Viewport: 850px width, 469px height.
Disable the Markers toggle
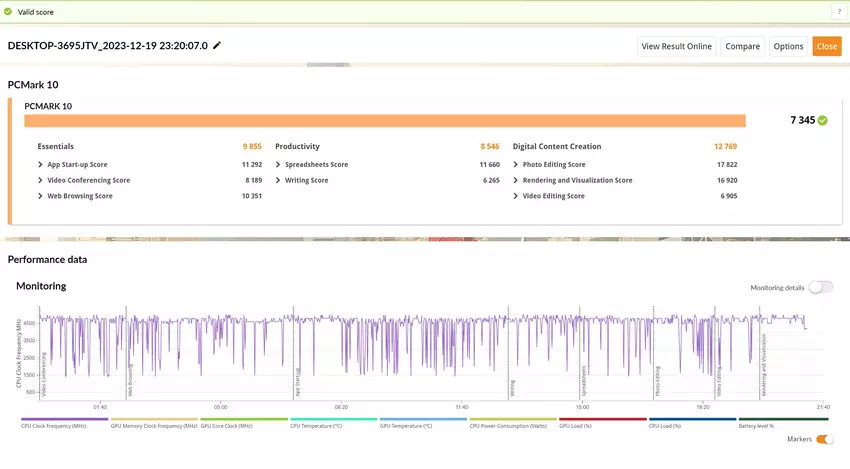click(824, 439)
